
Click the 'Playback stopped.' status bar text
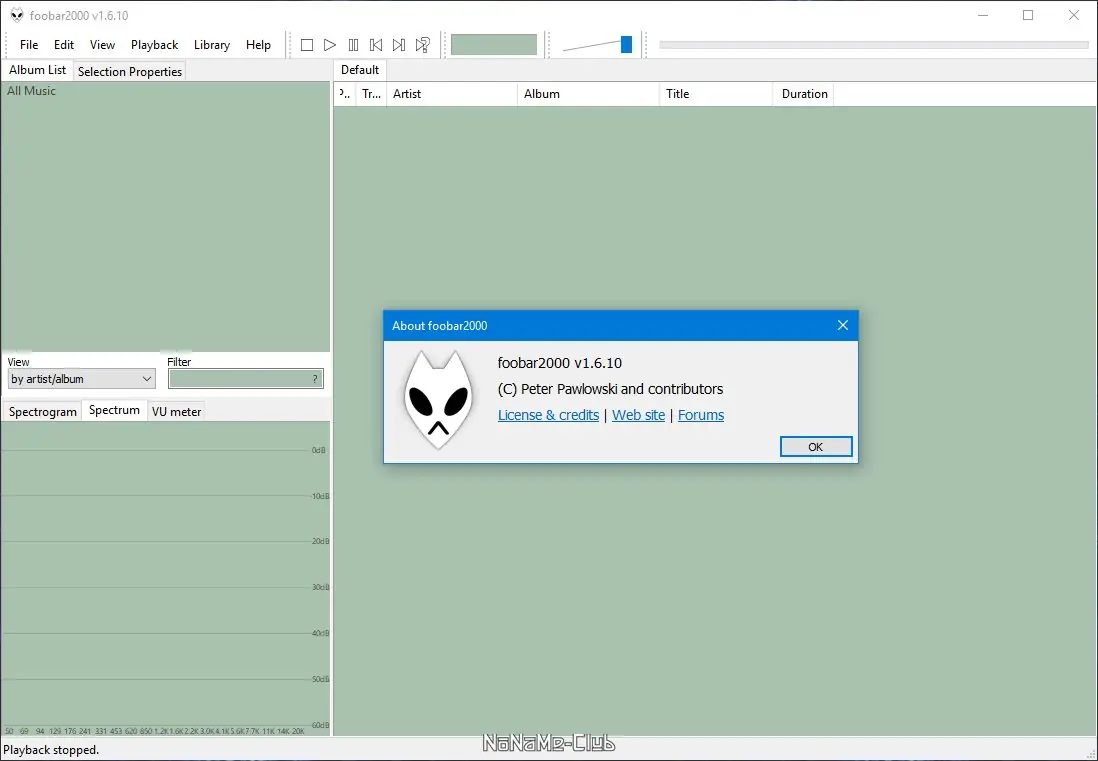[51, 750]
